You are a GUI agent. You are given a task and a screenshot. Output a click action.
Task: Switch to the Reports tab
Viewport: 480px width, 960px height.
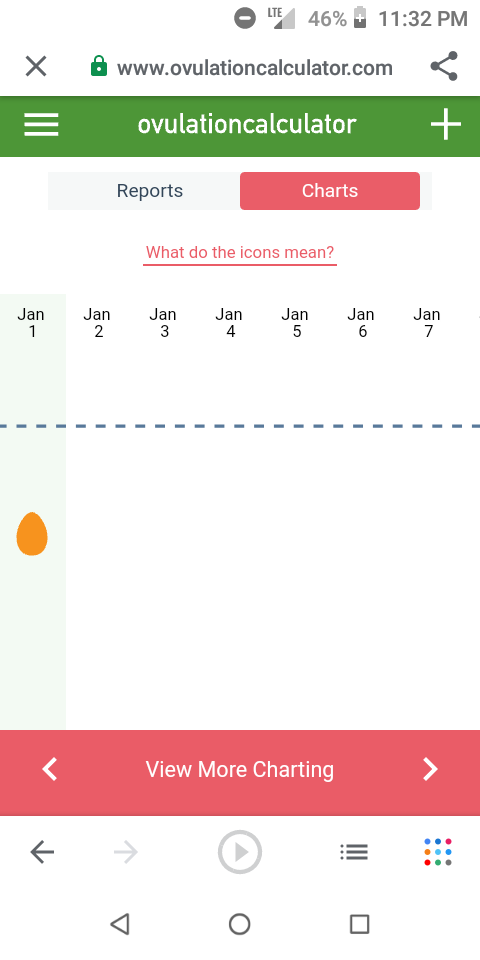coord(150,191)
